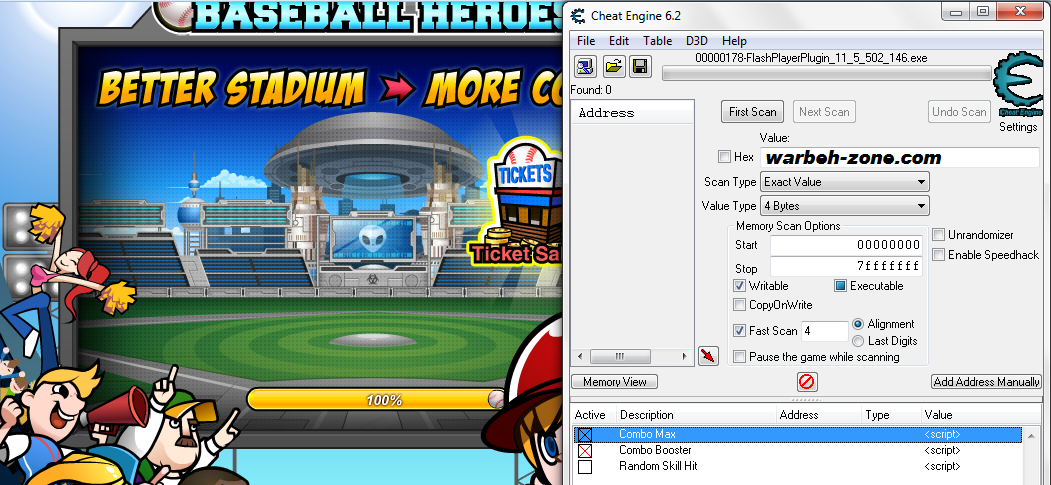Enable the Unrandomizer checkbox
The height and width of the screenshot is (485, 1051).
(x=938, y=235)
